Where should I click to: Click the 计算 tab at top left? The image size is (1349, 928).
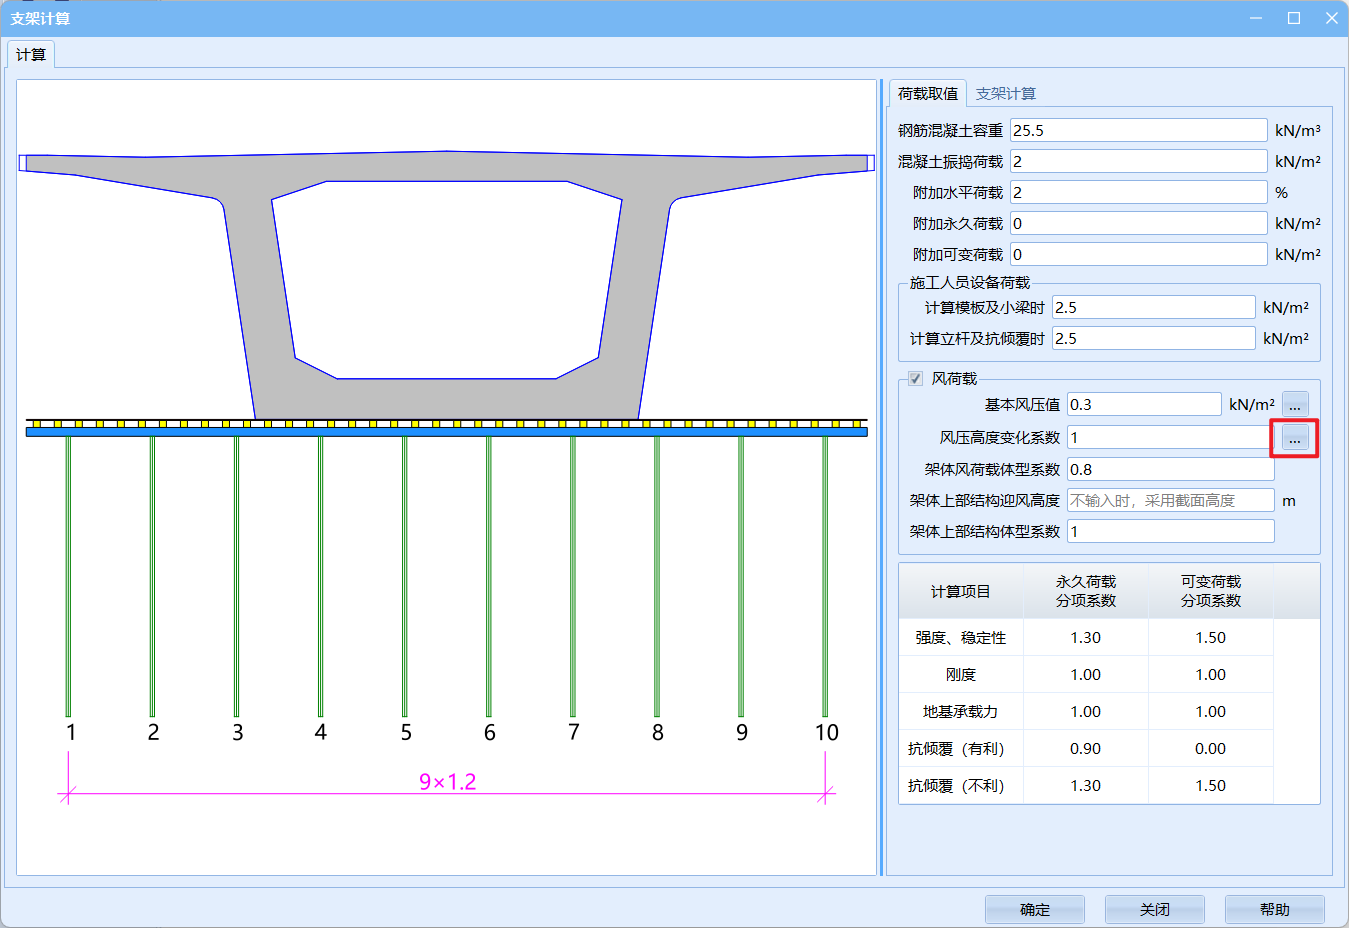(x=31, y=55)
